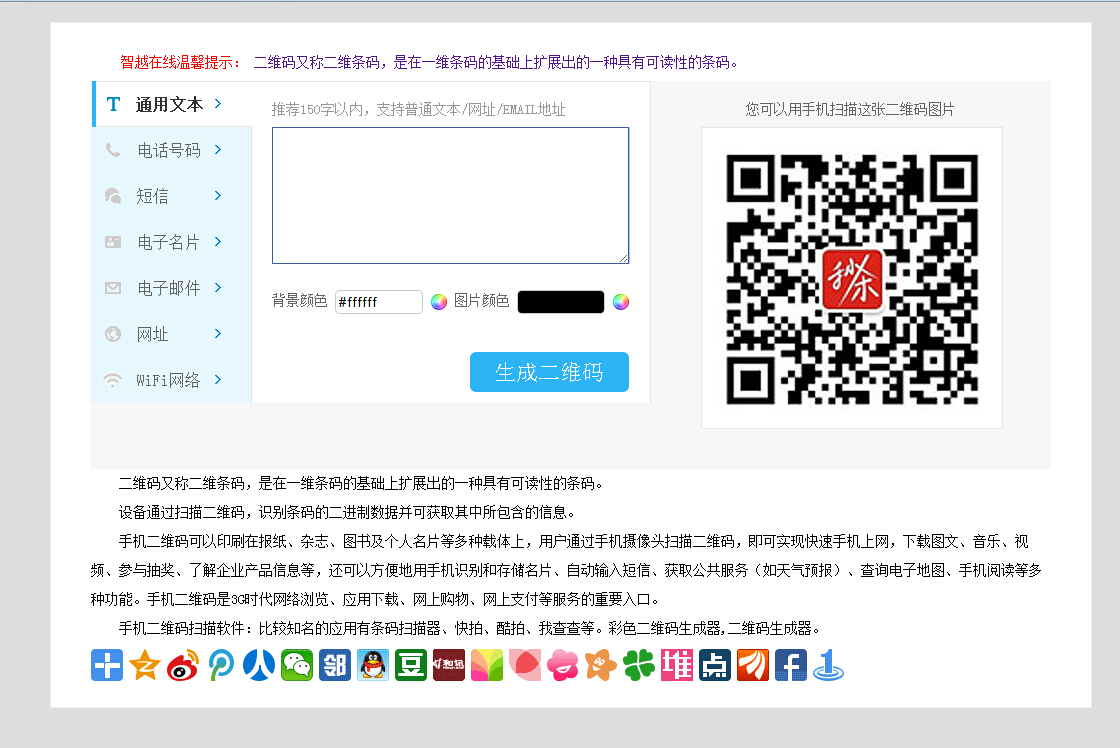Click the Douban share icon
This screenshot has width=1120, height=748.
(x=411, y=665)
